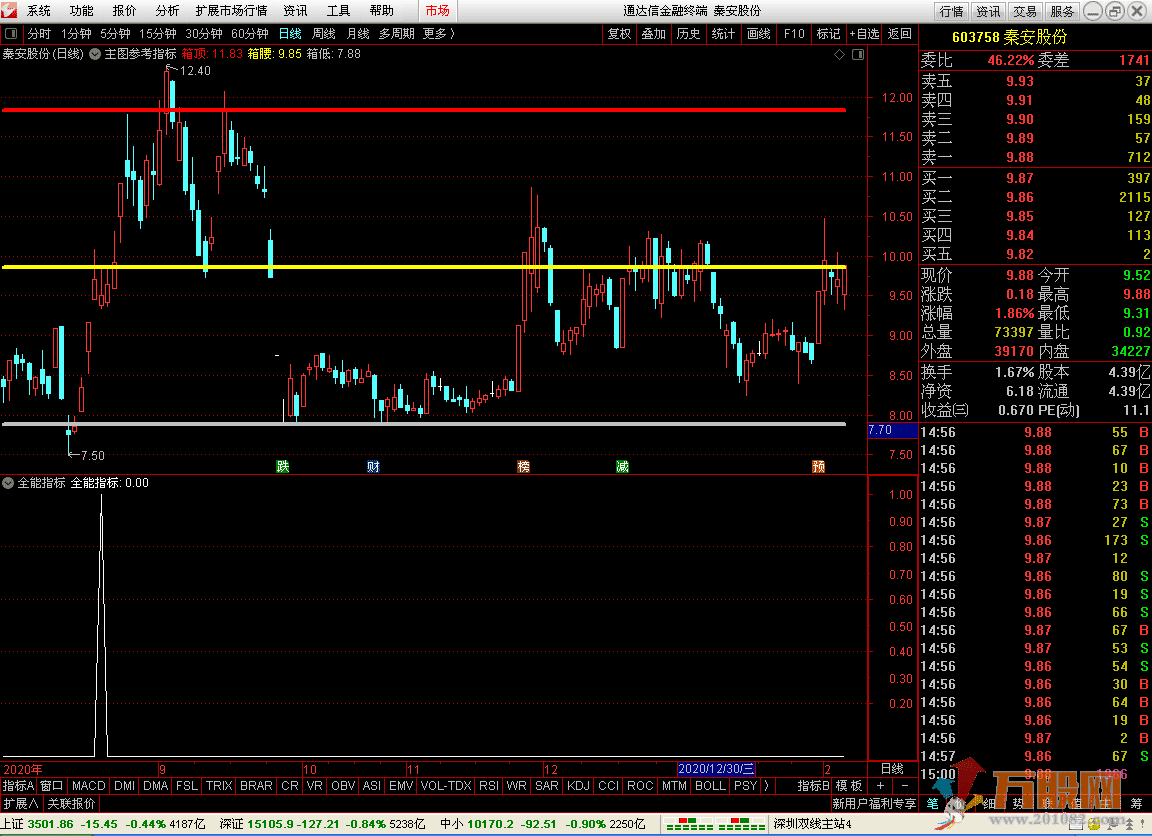Switch to 15分钟 chart period
The height and width of the screenshot is (836, 1152).
pyautogui.click(x=158, y=34)
